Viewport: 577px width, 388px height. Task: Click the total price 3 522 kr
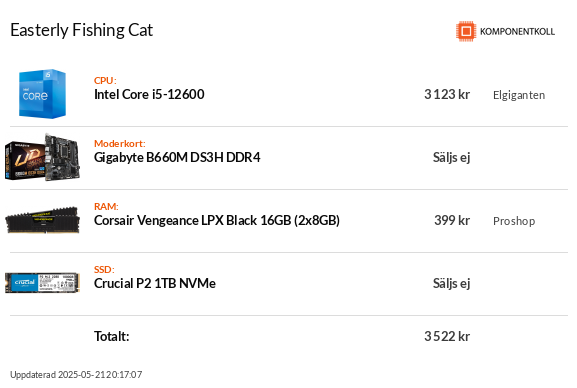(447, 336)
